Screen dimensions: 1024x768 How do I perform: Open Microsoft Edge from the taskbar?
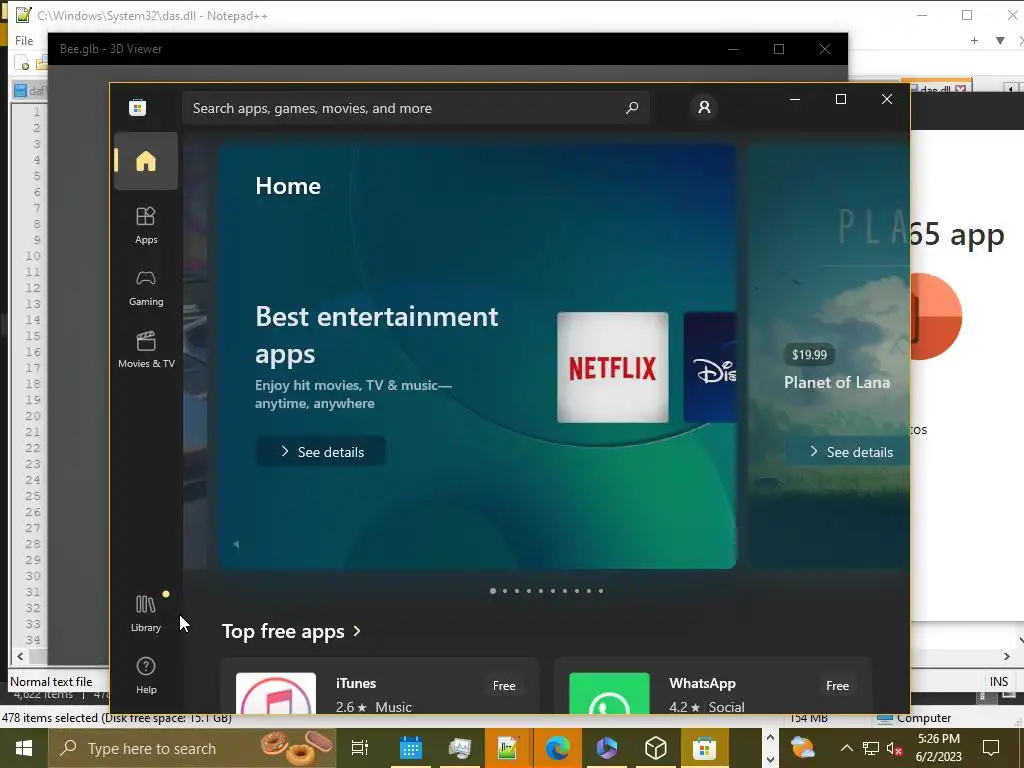click(x=557, y=748)
